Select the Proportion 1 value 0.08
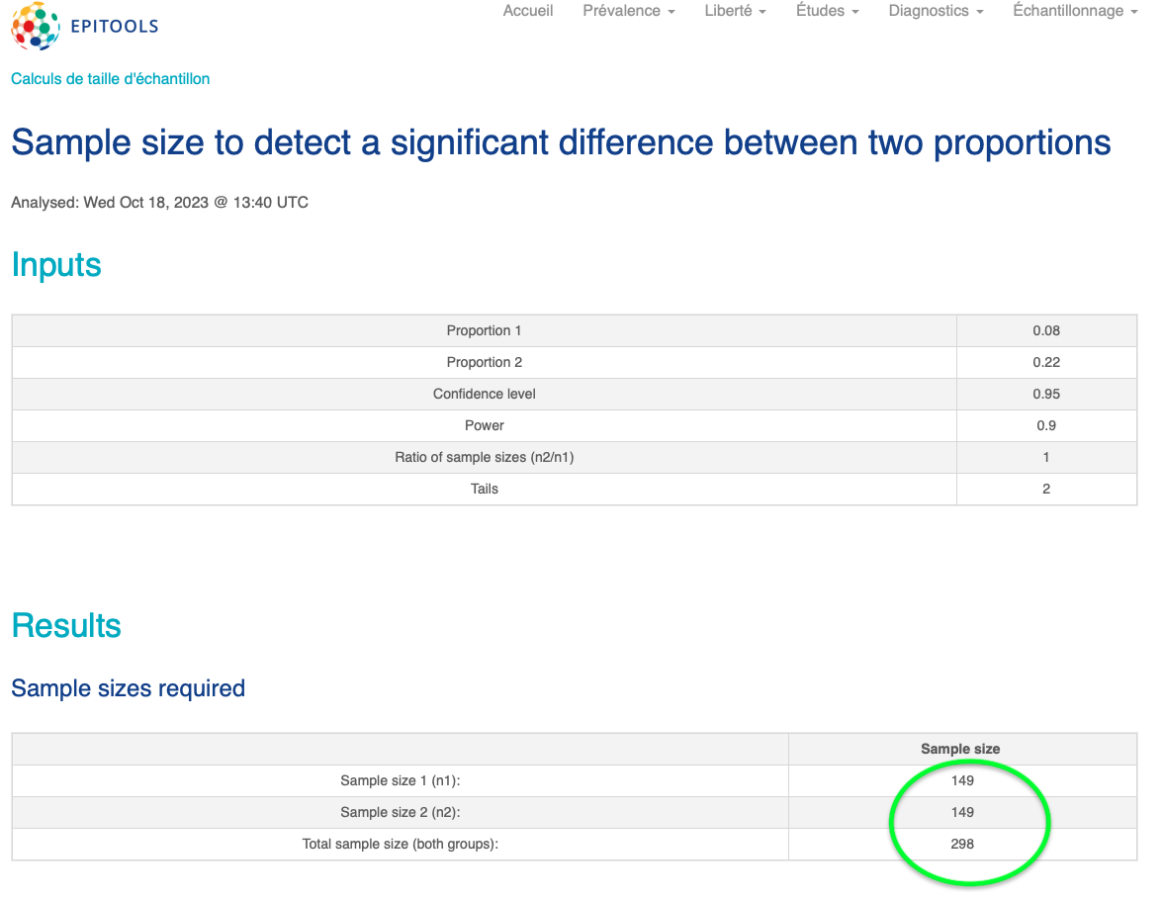This screenshot has height=902, width=1162. click(1046, 331)
